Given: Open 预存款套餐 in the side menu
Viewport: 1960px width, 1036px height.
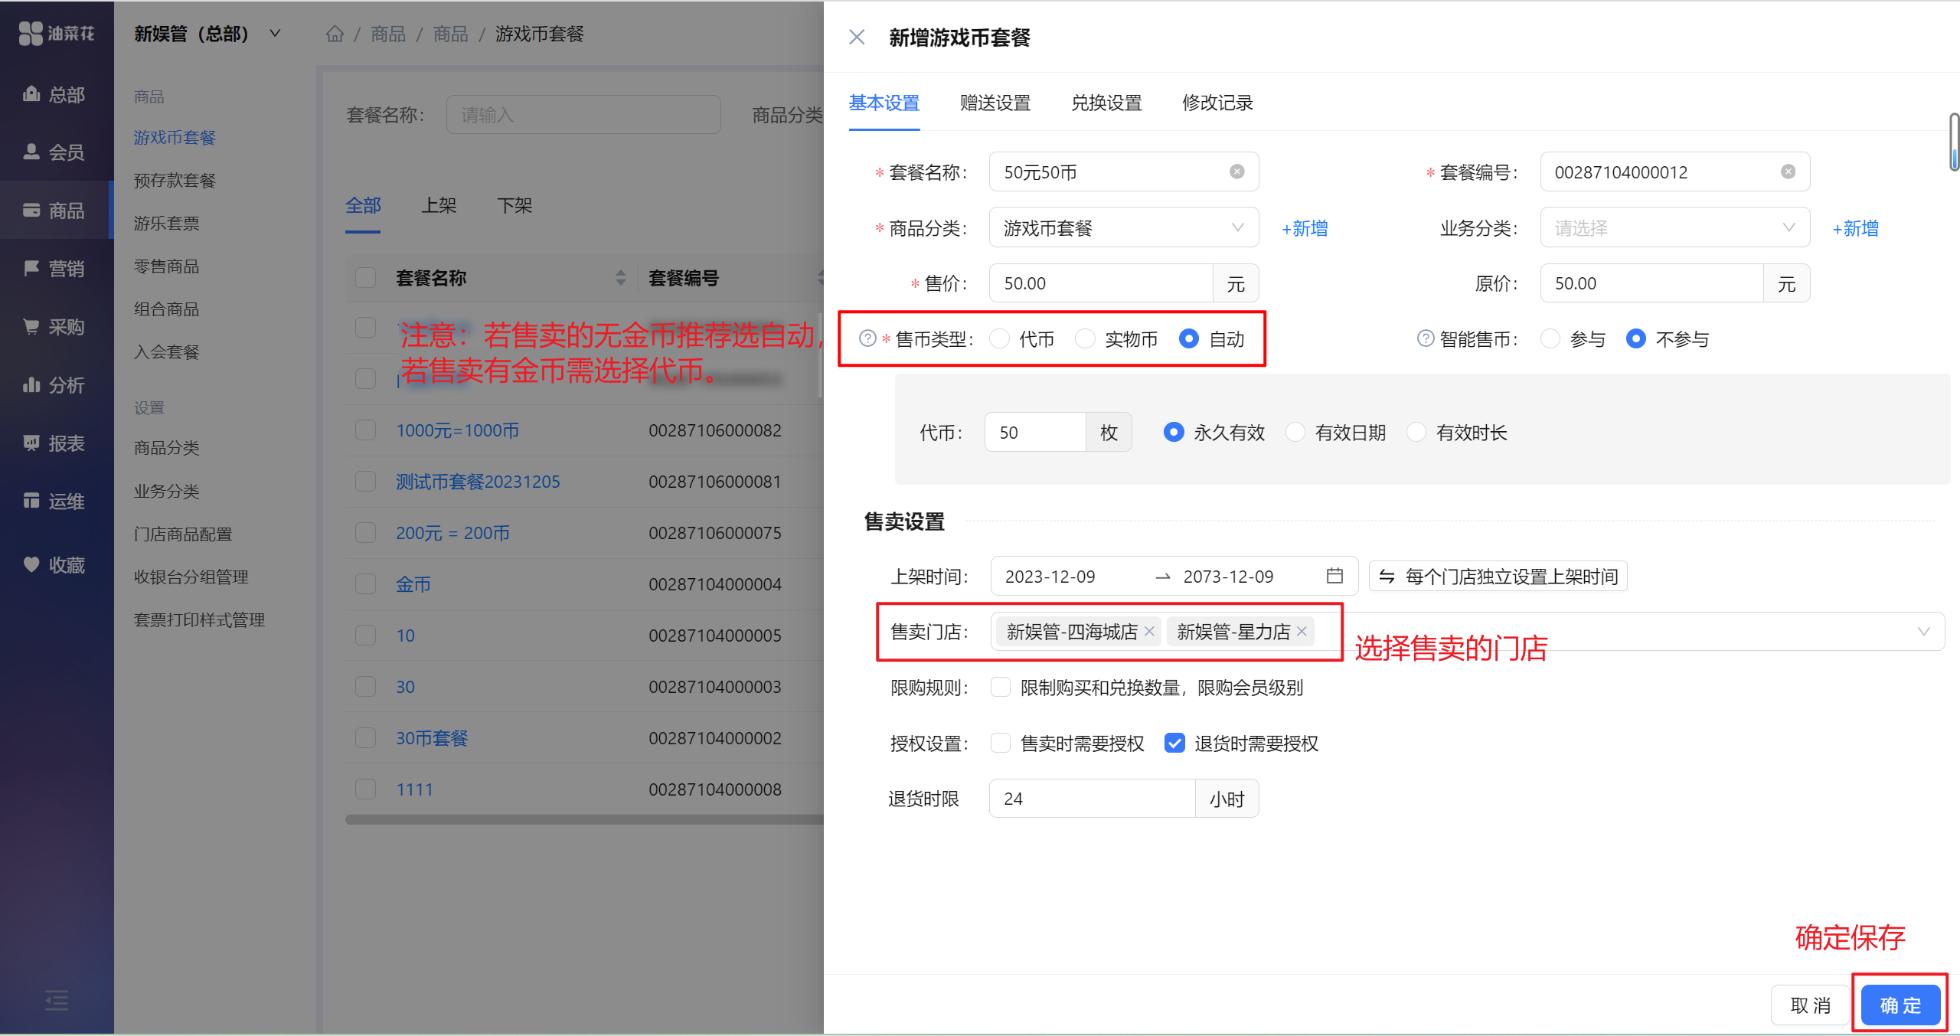Looking at the screenshot, I should 175,180.
